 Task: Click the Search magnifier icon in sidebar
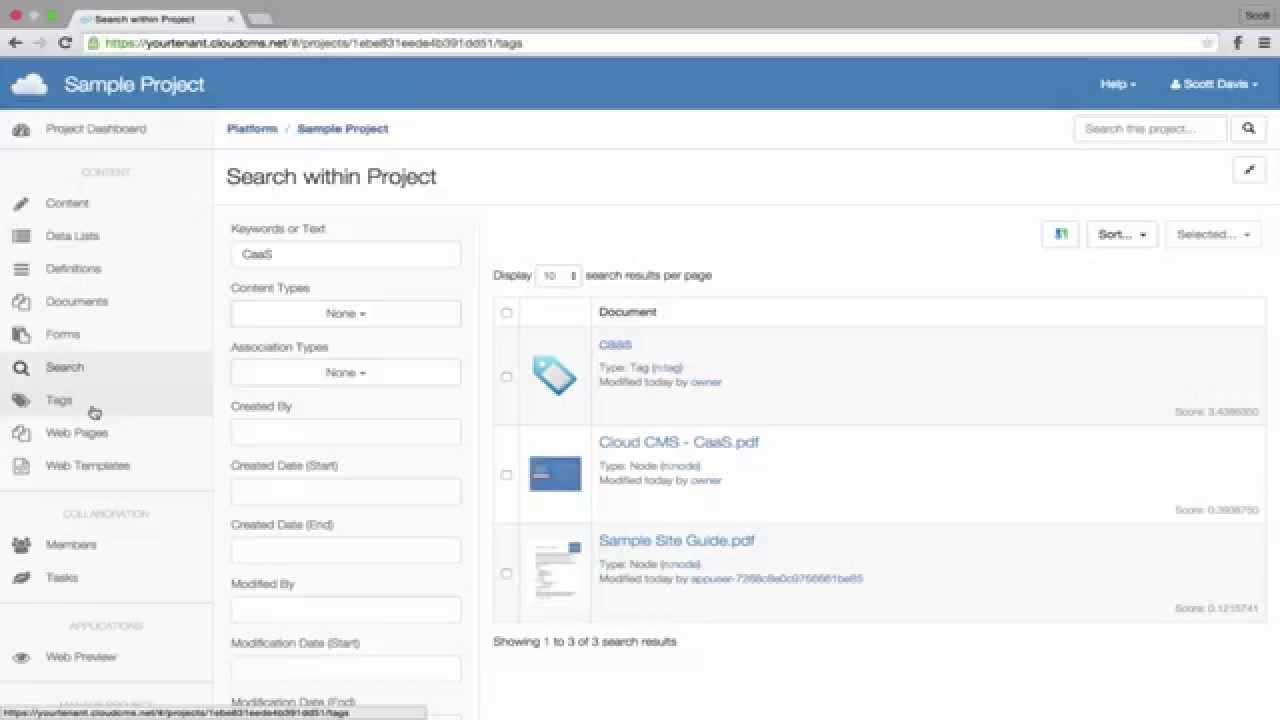click(x=21, y=368)
